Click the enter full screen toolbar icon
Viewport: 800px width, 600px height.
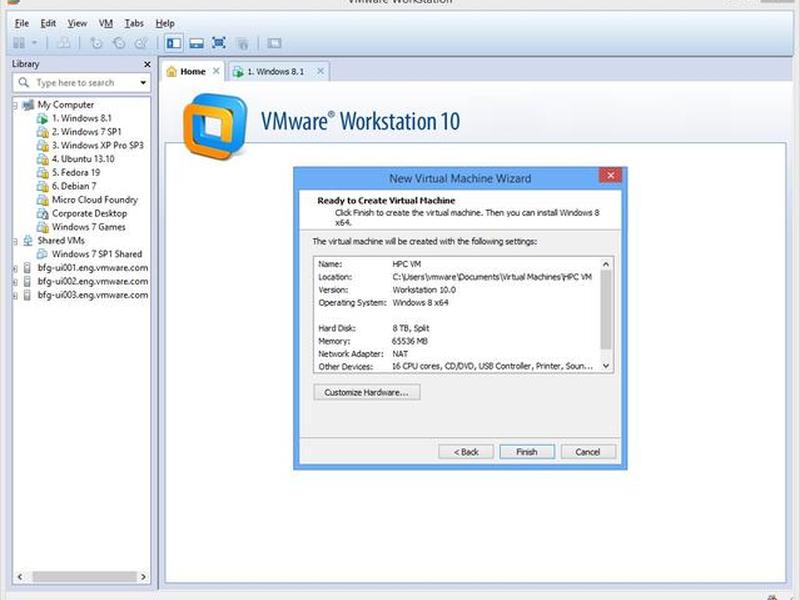tap(219, 43)
